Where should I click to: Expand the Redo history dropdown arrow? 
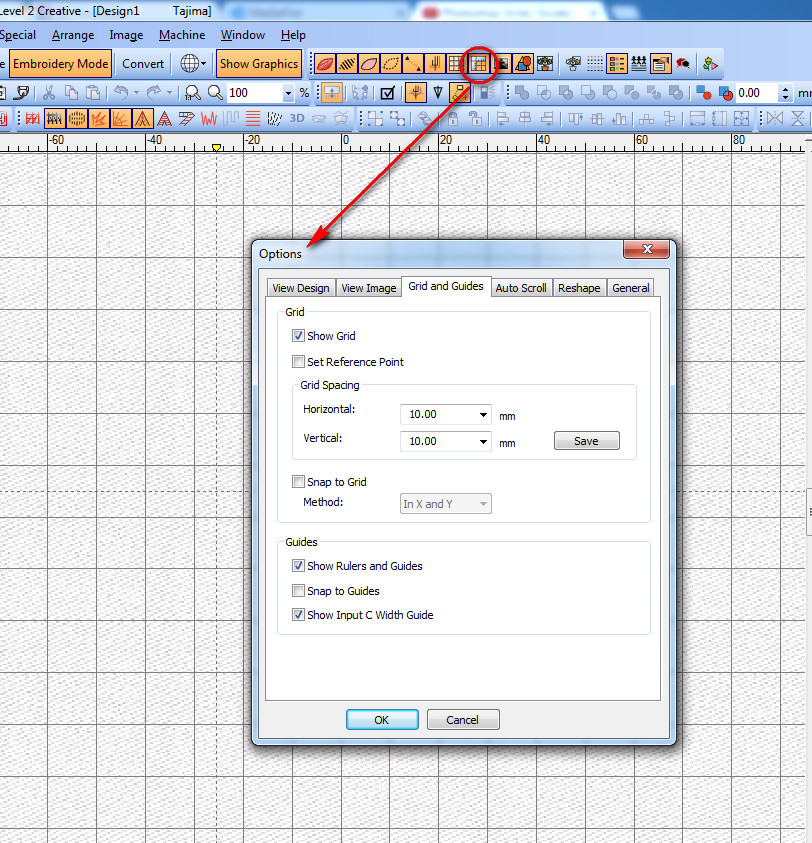(169, 93)
